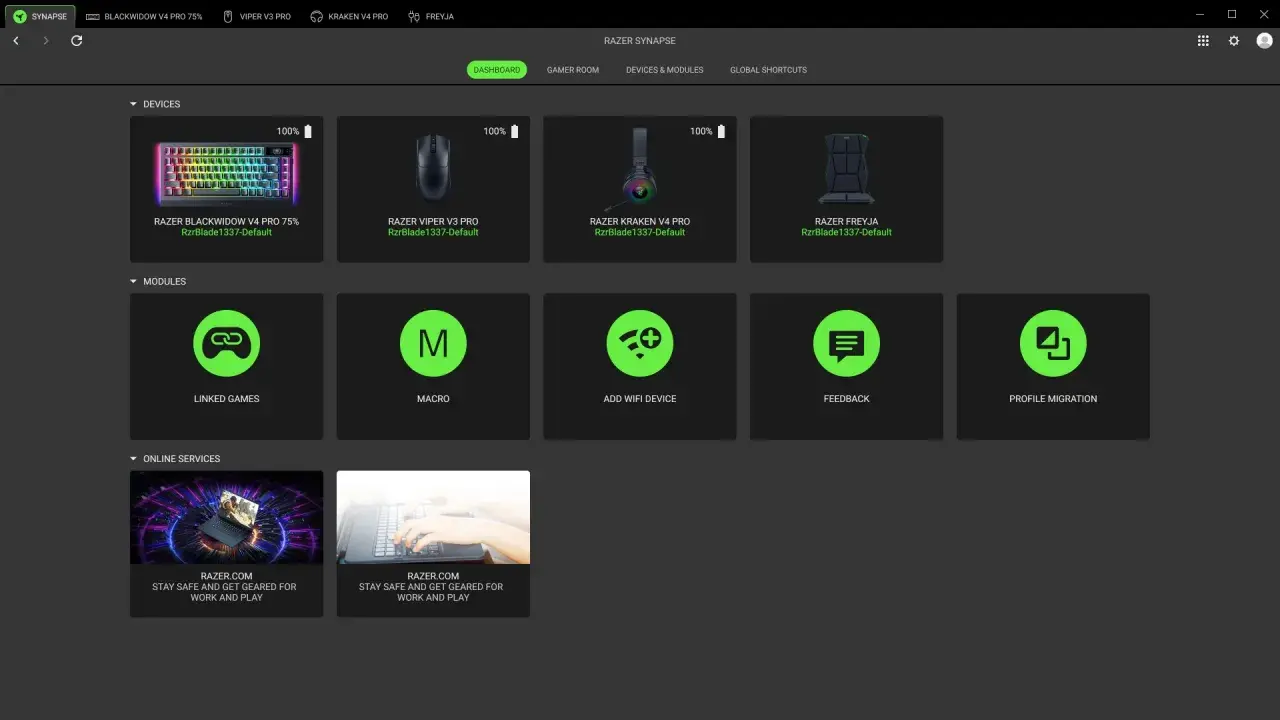Close the Synapse window
Viewport: 1280px width, 720px height.
coord(1263,14)
